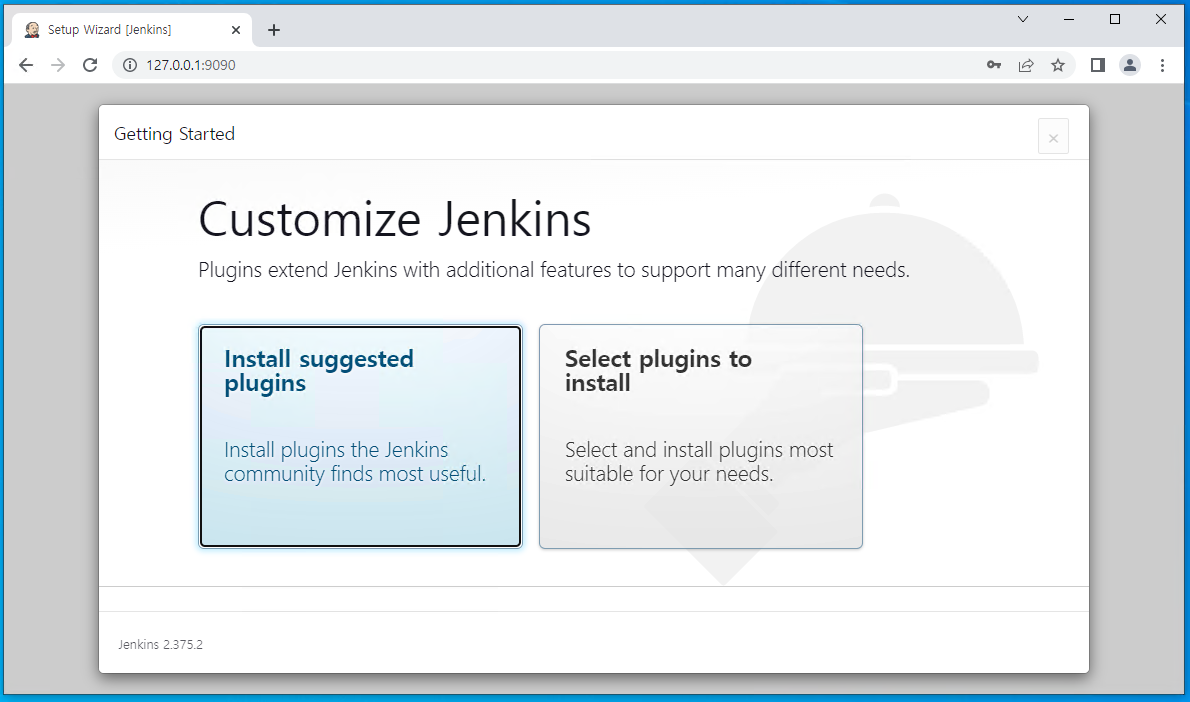
Task: Close the Setup Wizard tab
Action: (x=235, y=30)
